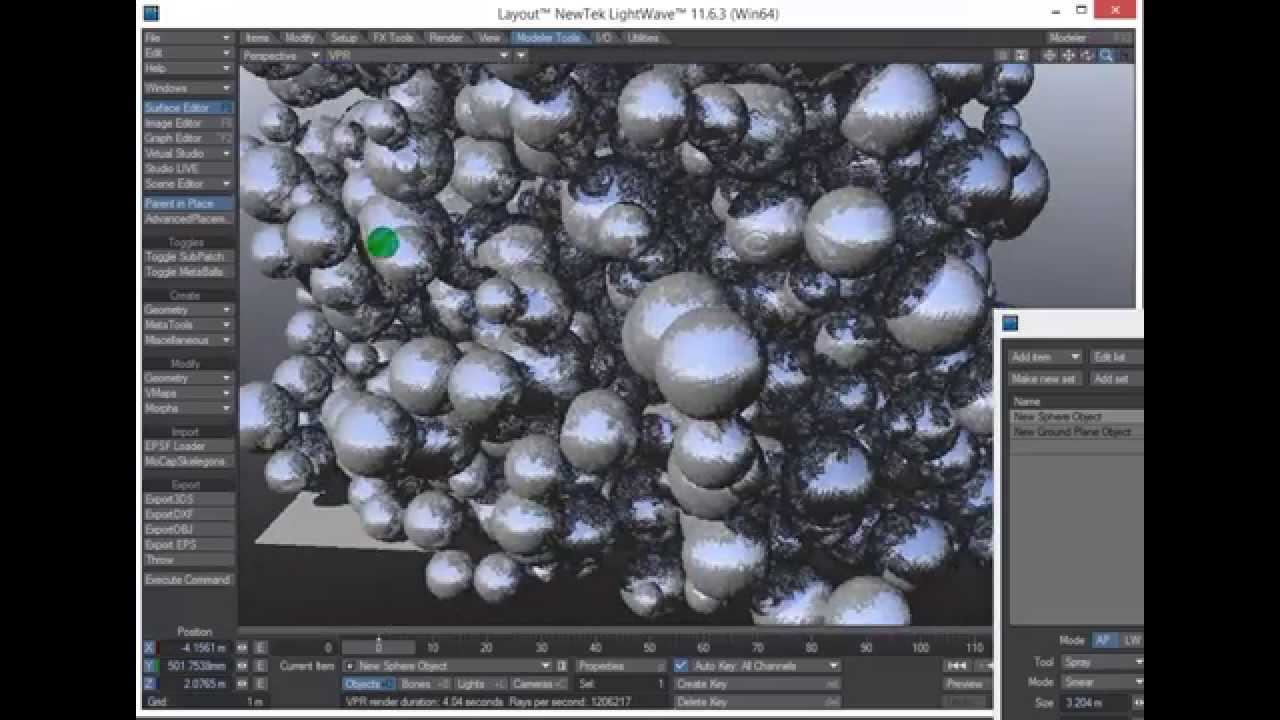Expand the Morphs dropdown
The height and width of the screenshot is (720, 1280).
(x=188, y=409)
